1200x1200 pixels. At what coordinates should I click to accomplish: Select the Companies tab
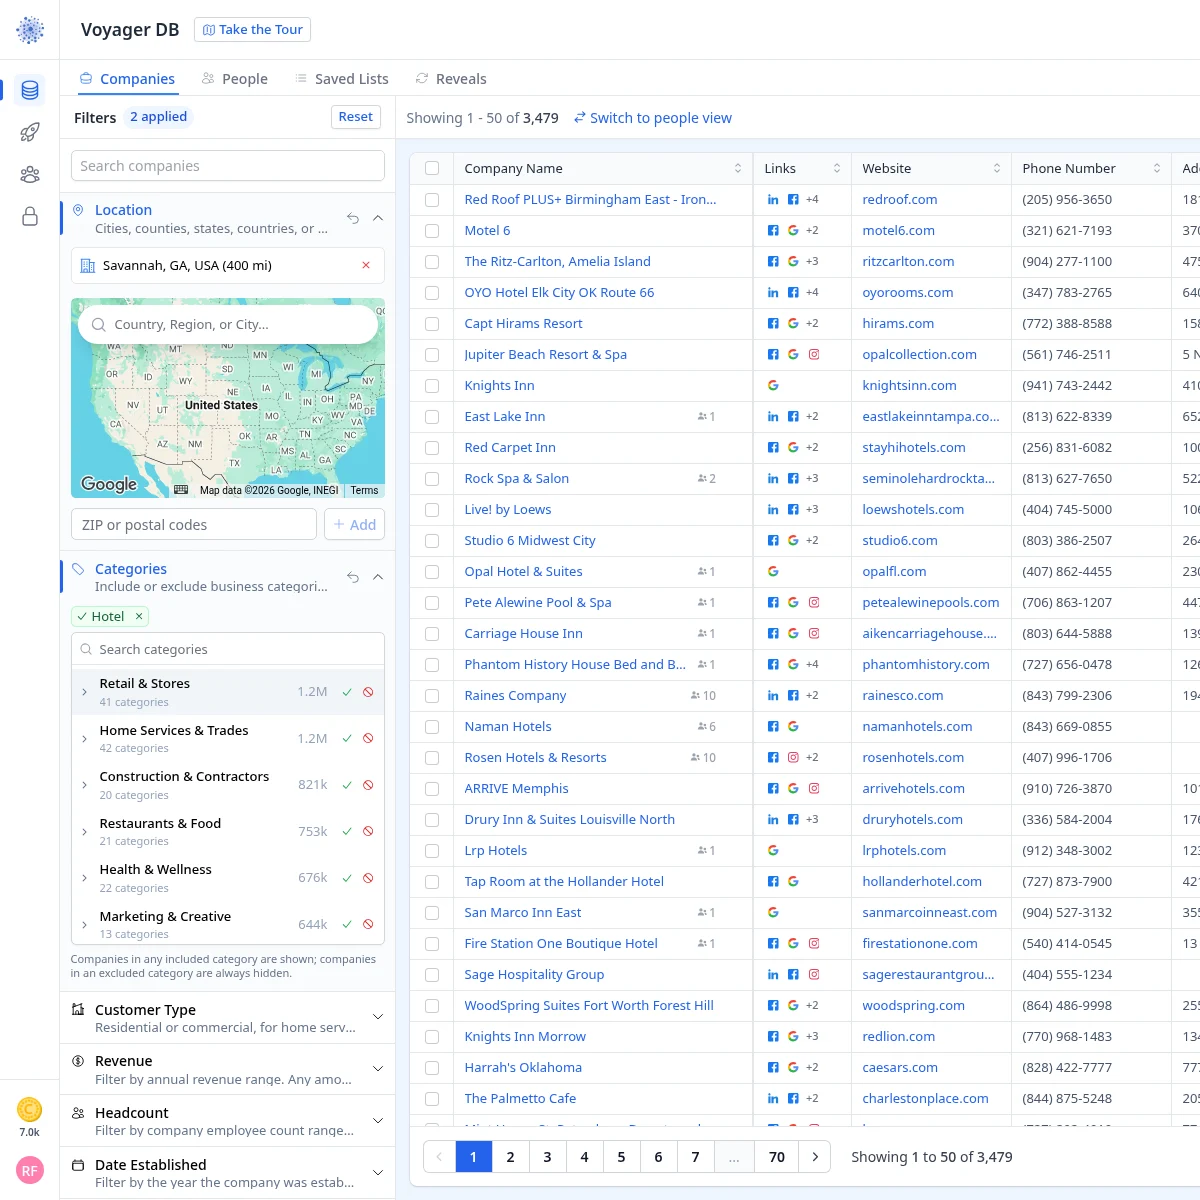[x=128, y=79]
